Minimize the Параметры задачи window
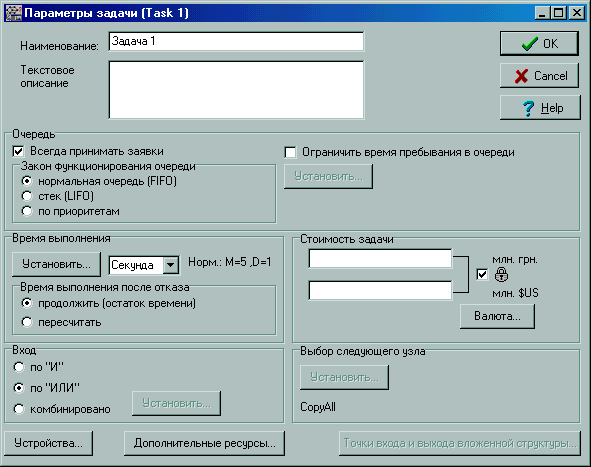This screenshot has height=467, width=591. click(542, 13)
